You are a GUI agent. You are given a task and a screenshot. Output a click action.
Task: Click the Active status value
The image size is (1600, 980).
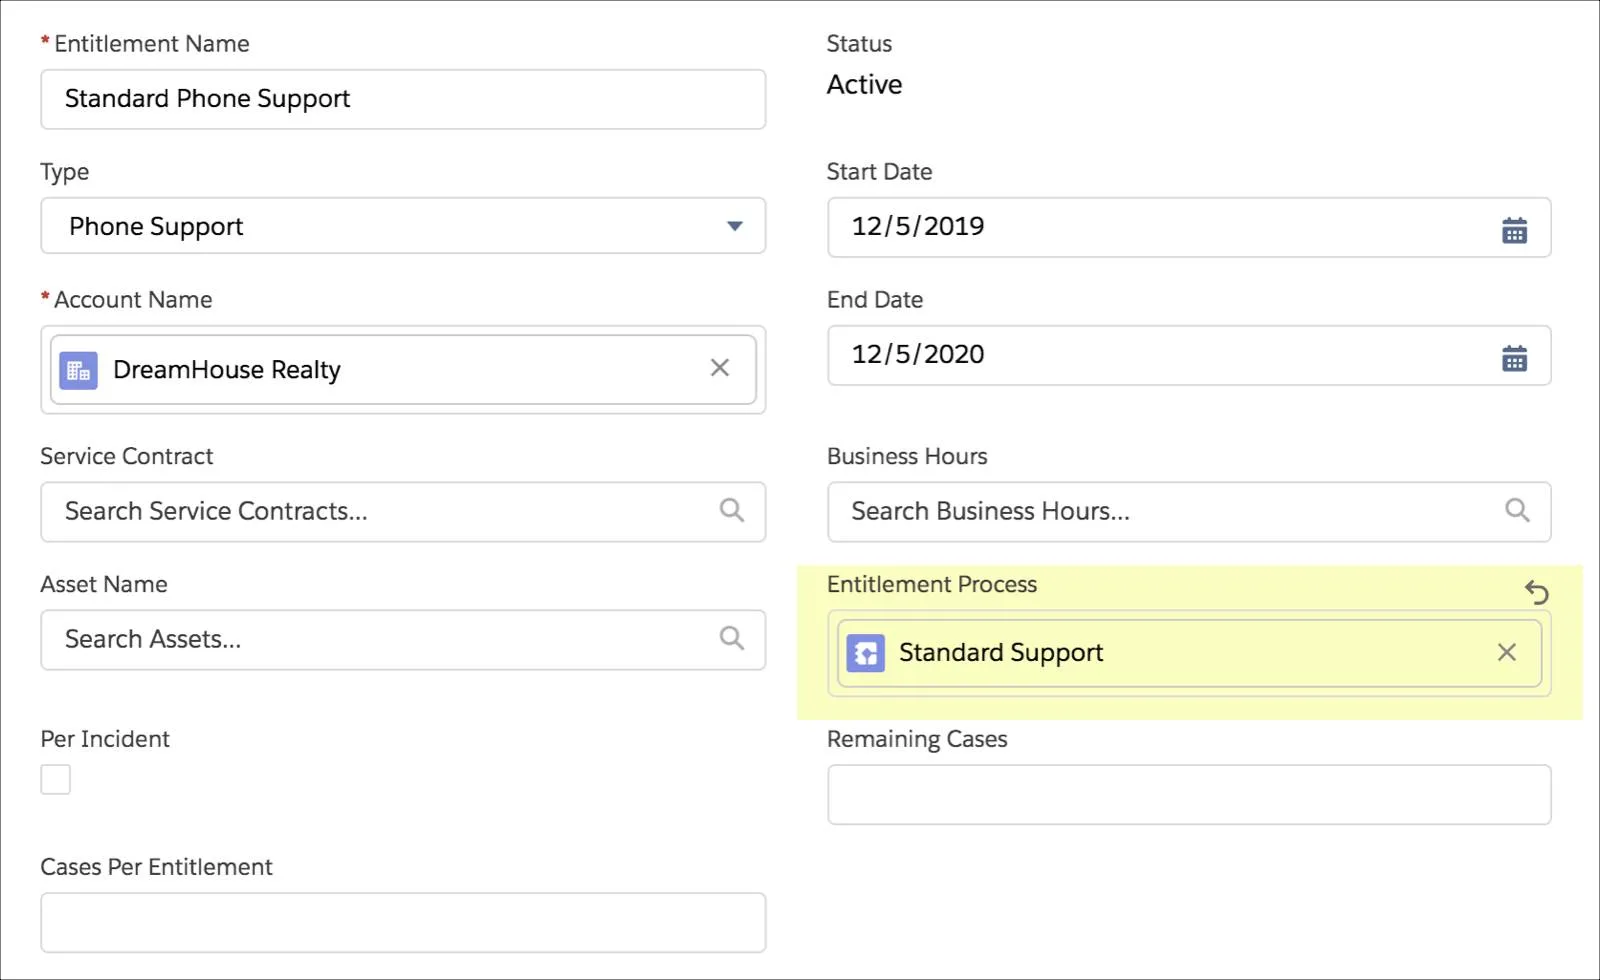tap(864, 85)
